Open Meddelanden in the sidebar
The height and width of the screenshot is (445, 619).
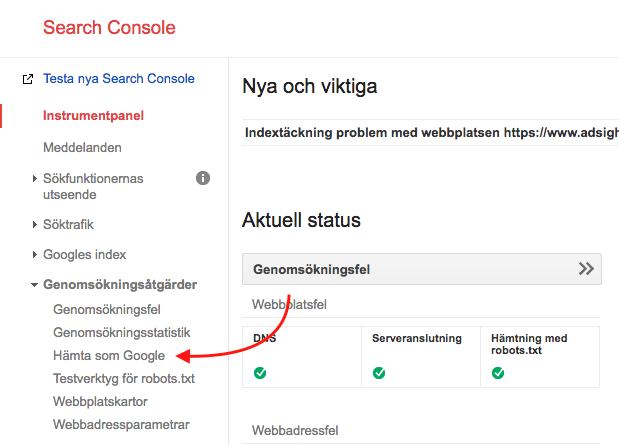point(83,148)
